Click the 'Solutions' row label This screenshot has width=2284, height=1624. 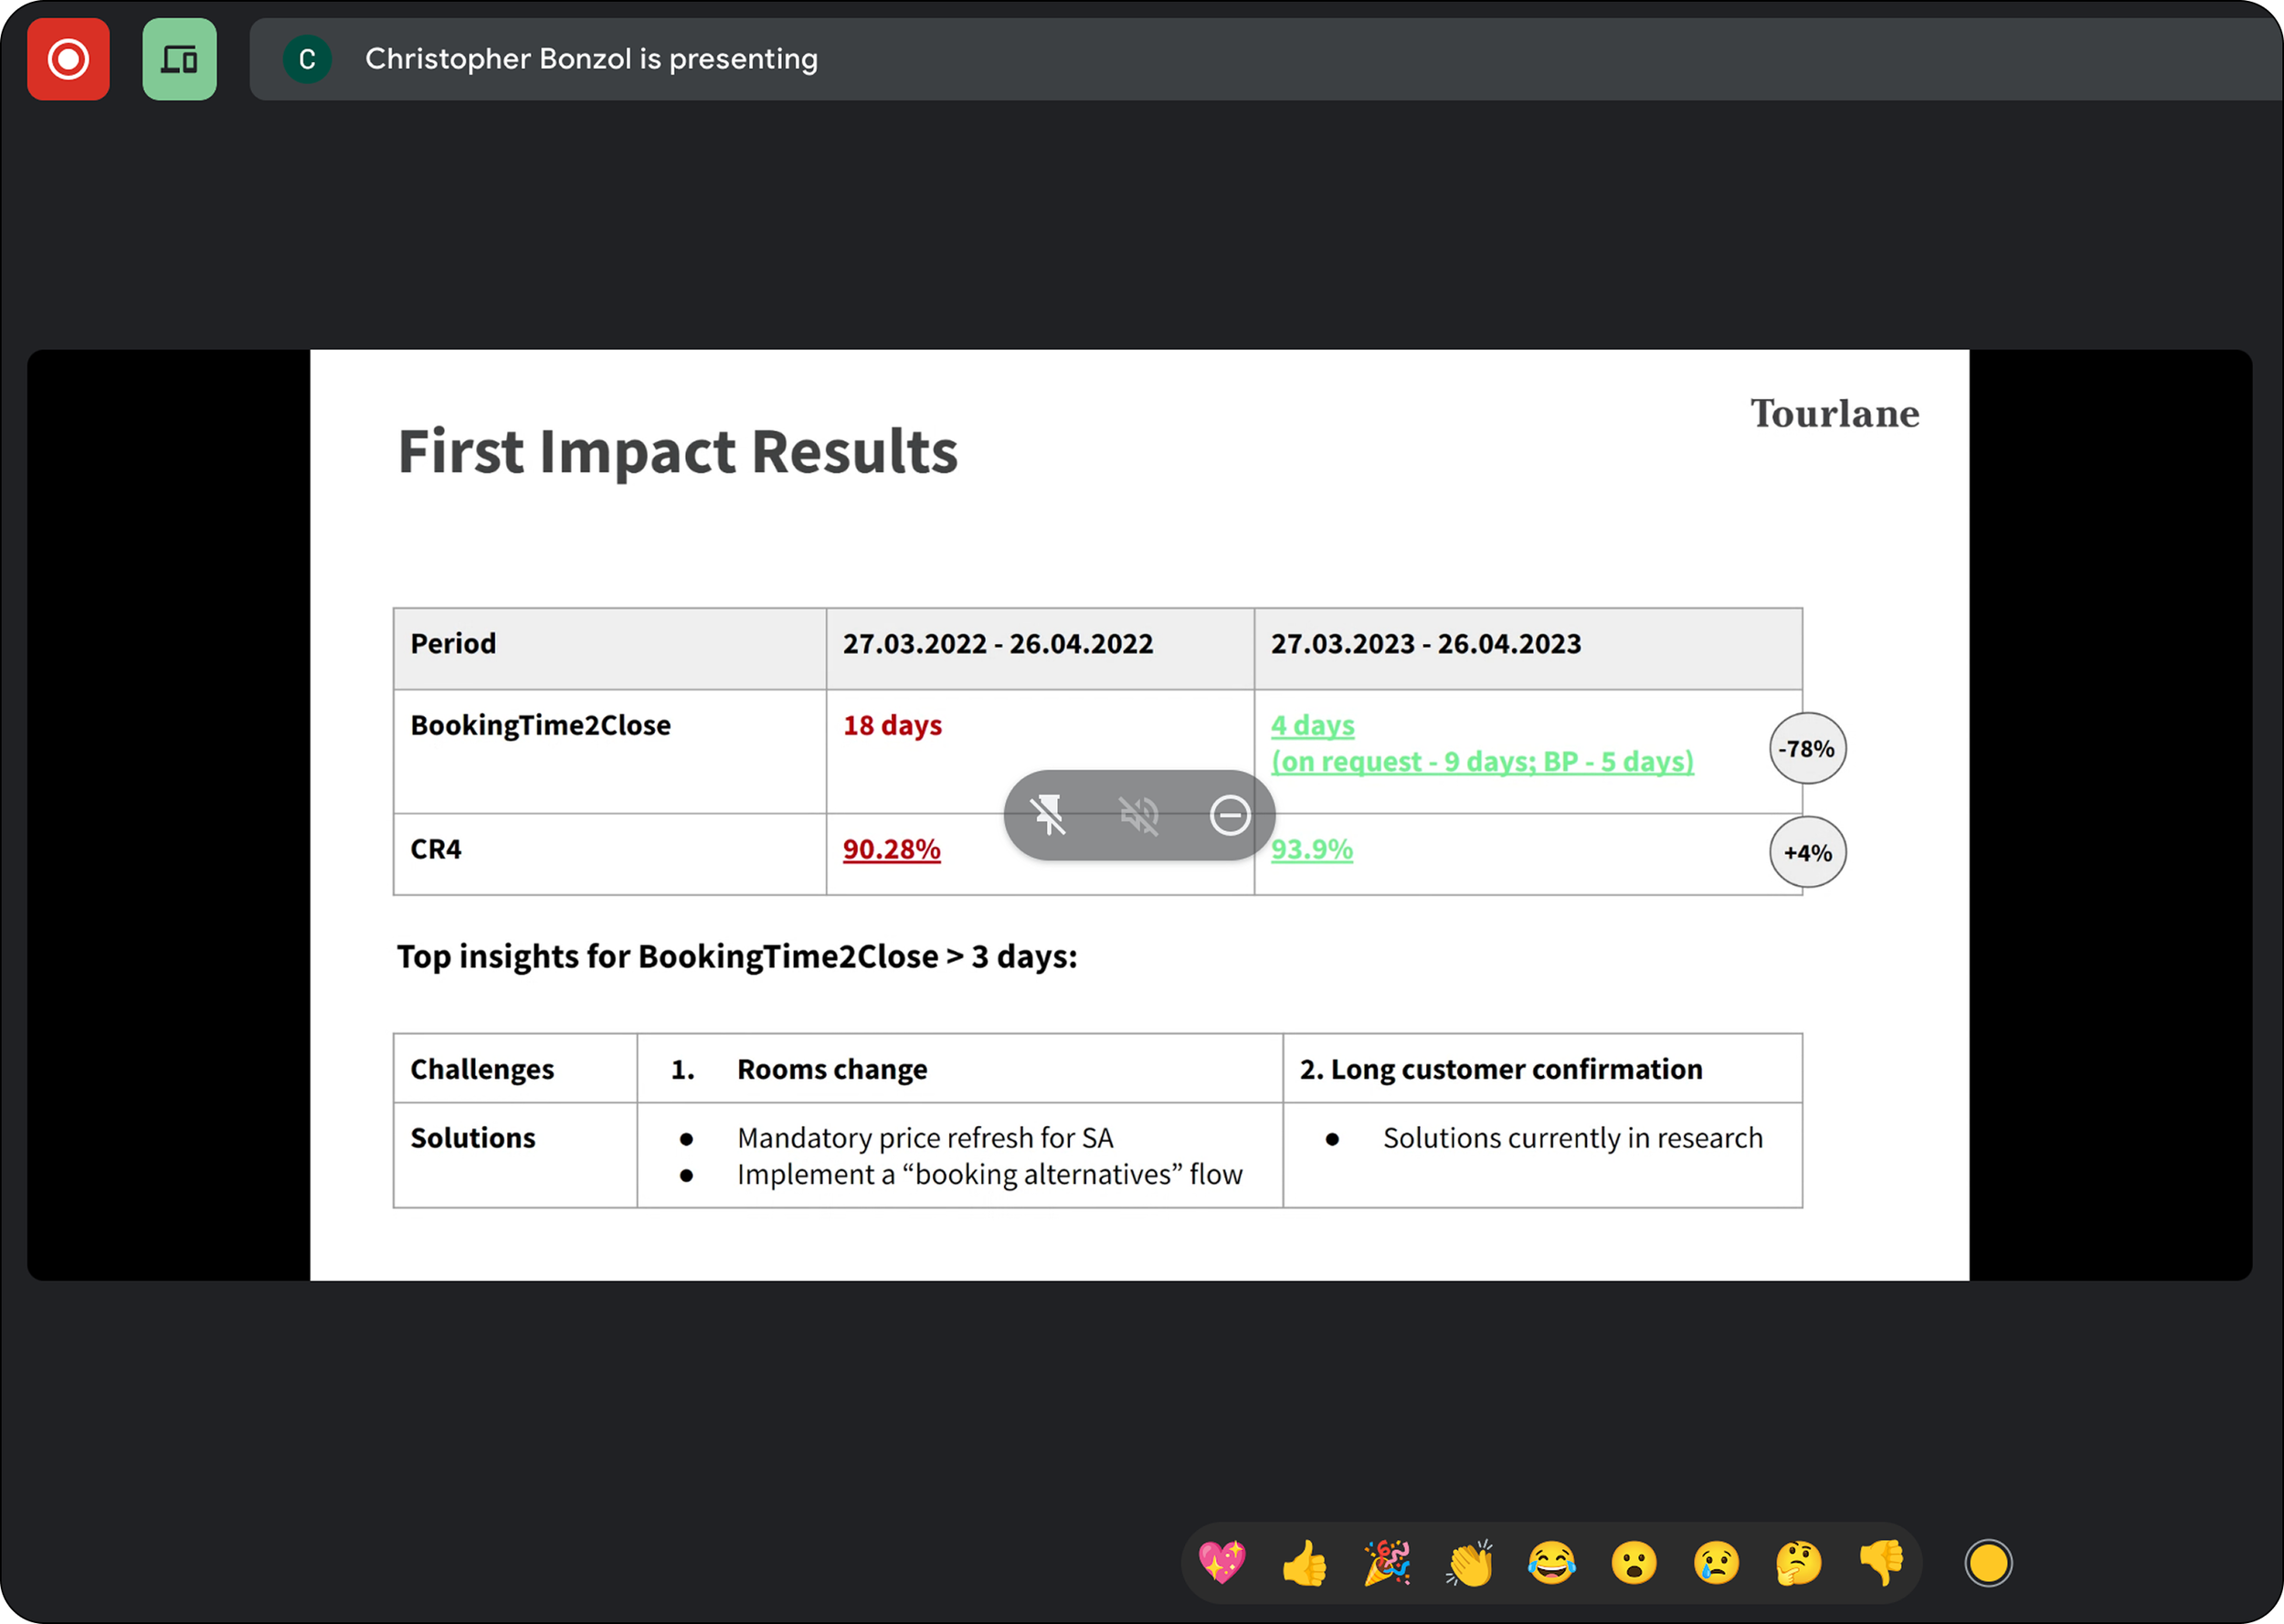pos(473,1138)
